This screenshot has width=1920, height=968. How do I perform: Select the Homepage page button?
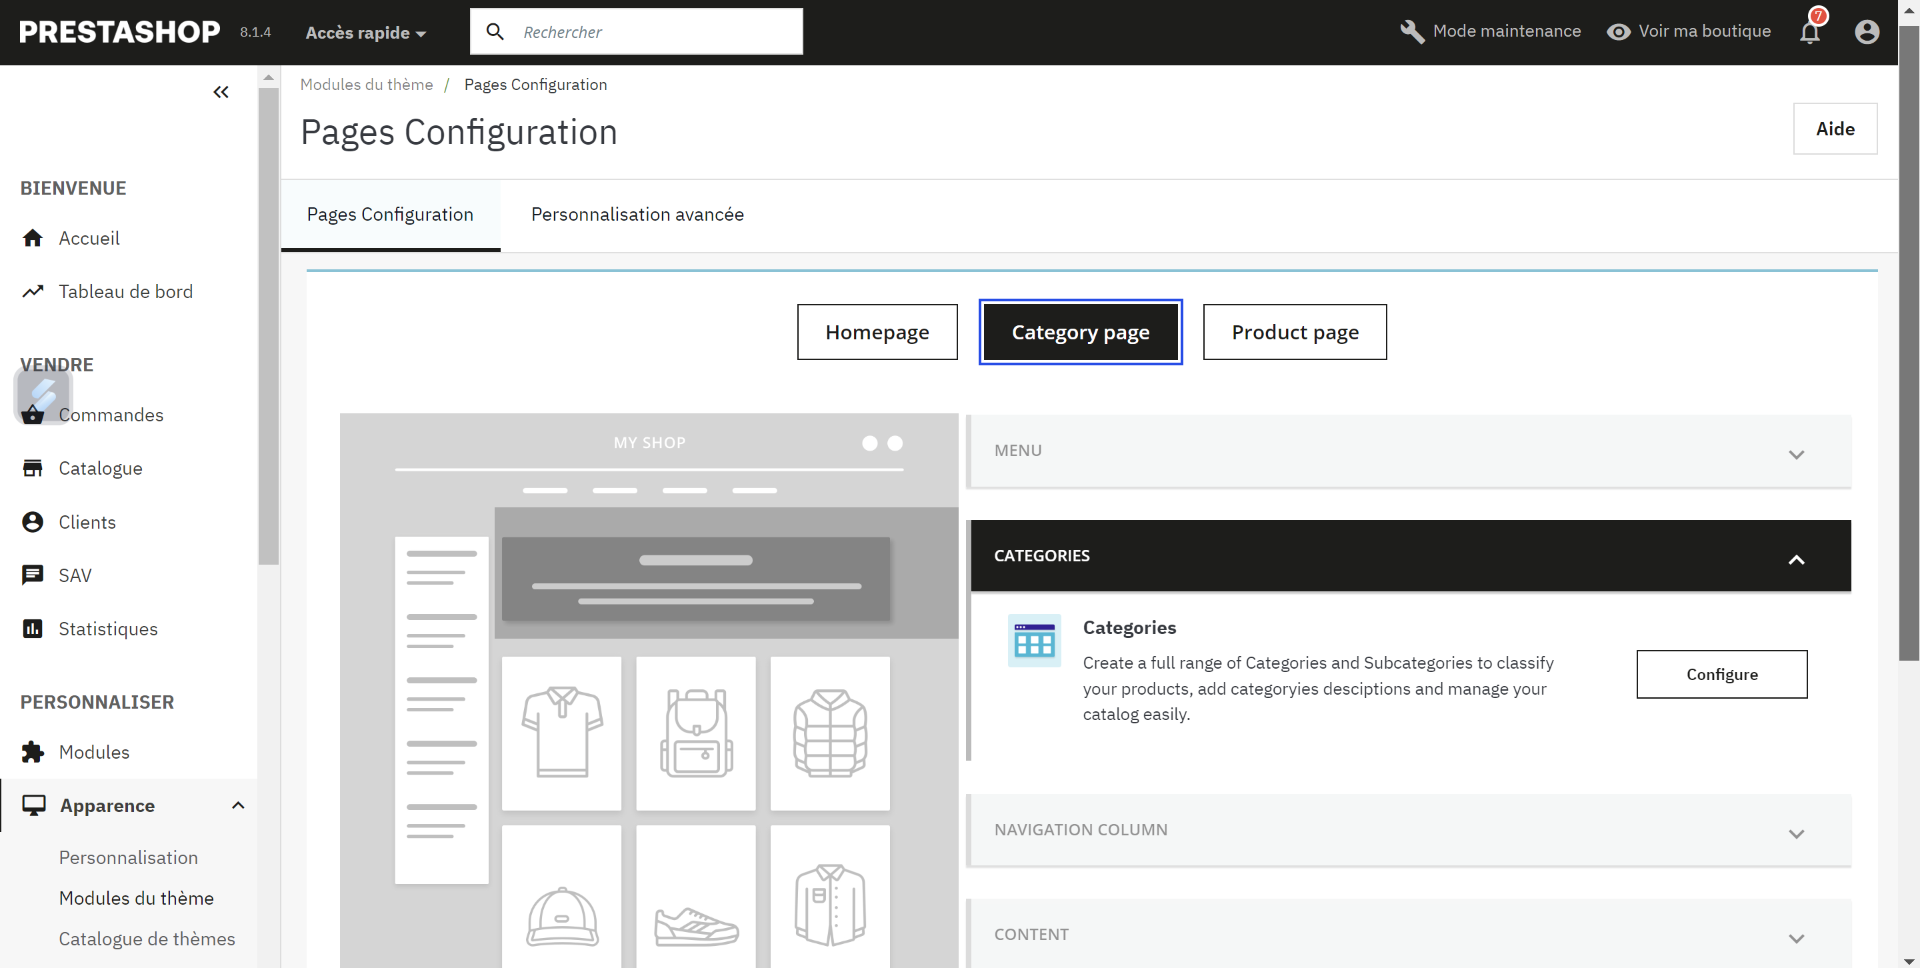pos(877,332)
